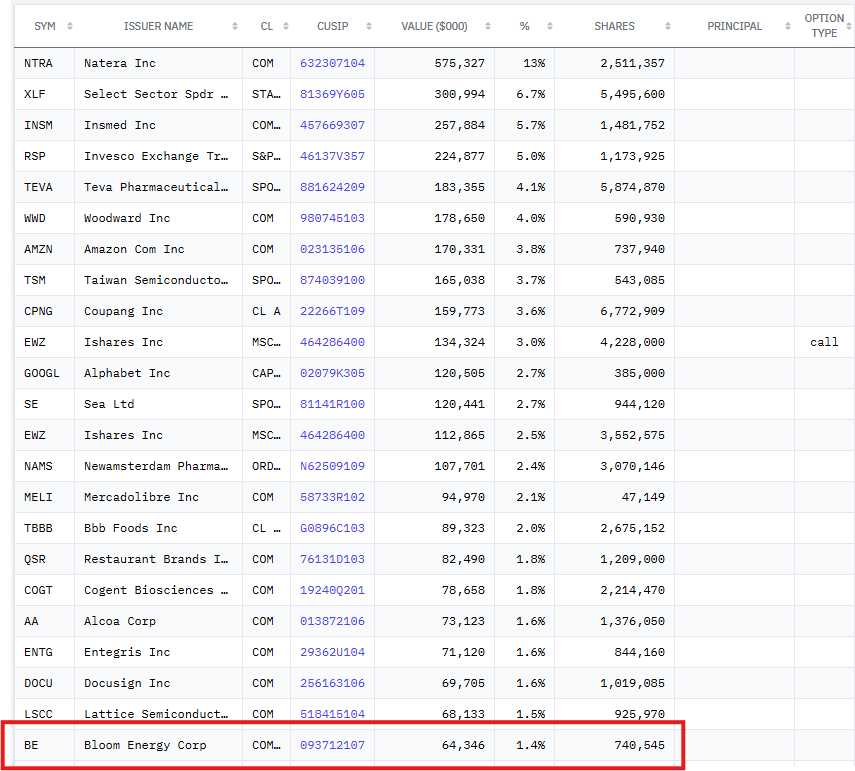855x771 pixels.
Task: Open CUSIP link 19240Q201 for Cogent
Action: 332,591
